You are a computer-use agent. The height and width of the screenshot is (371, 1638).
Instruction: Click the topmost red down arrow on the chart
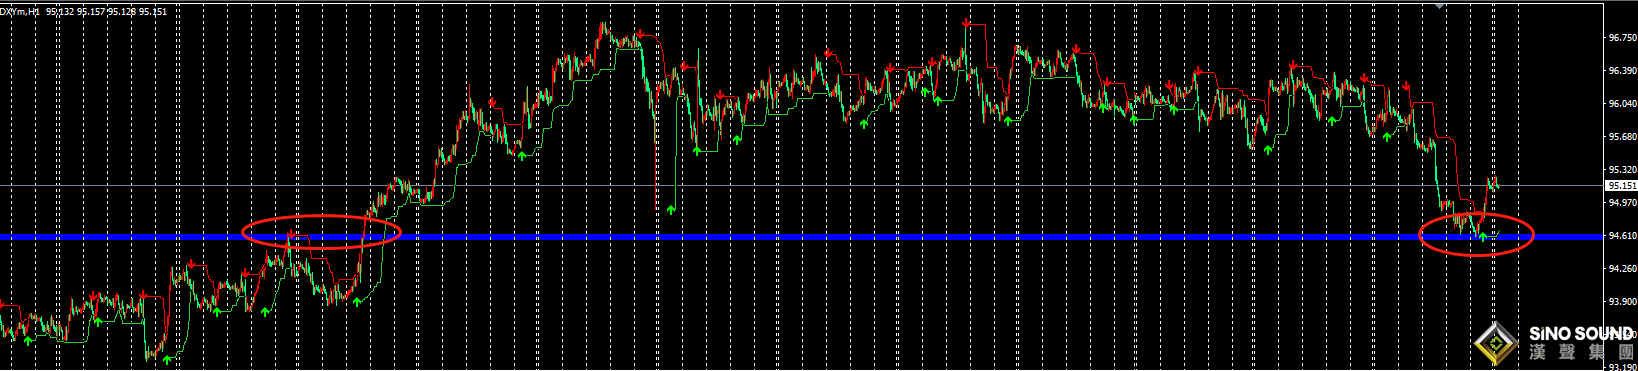[x=965, y=21]
